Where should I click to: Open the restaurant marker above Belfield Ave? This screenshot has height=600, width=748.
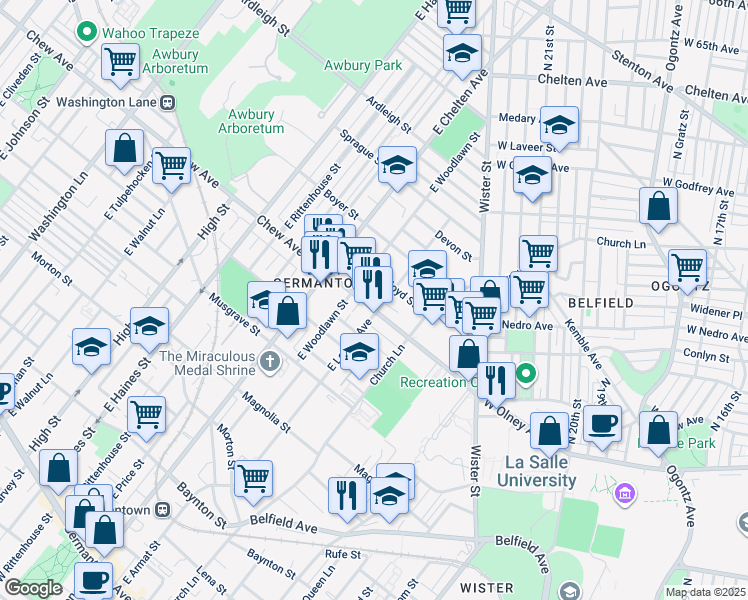point(348,497)
